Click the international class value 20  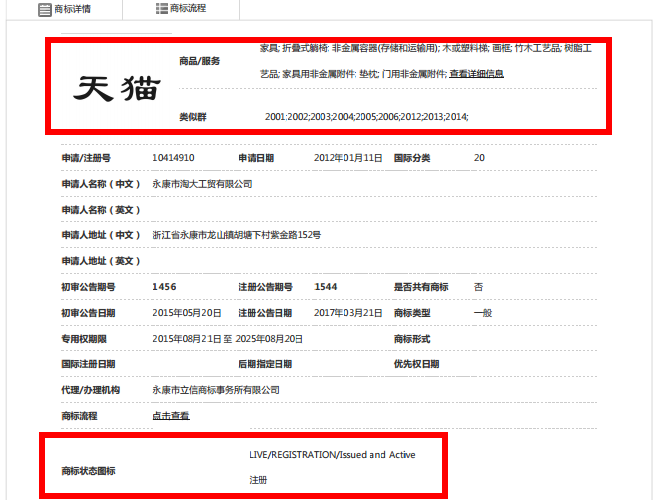pos(479,158)
